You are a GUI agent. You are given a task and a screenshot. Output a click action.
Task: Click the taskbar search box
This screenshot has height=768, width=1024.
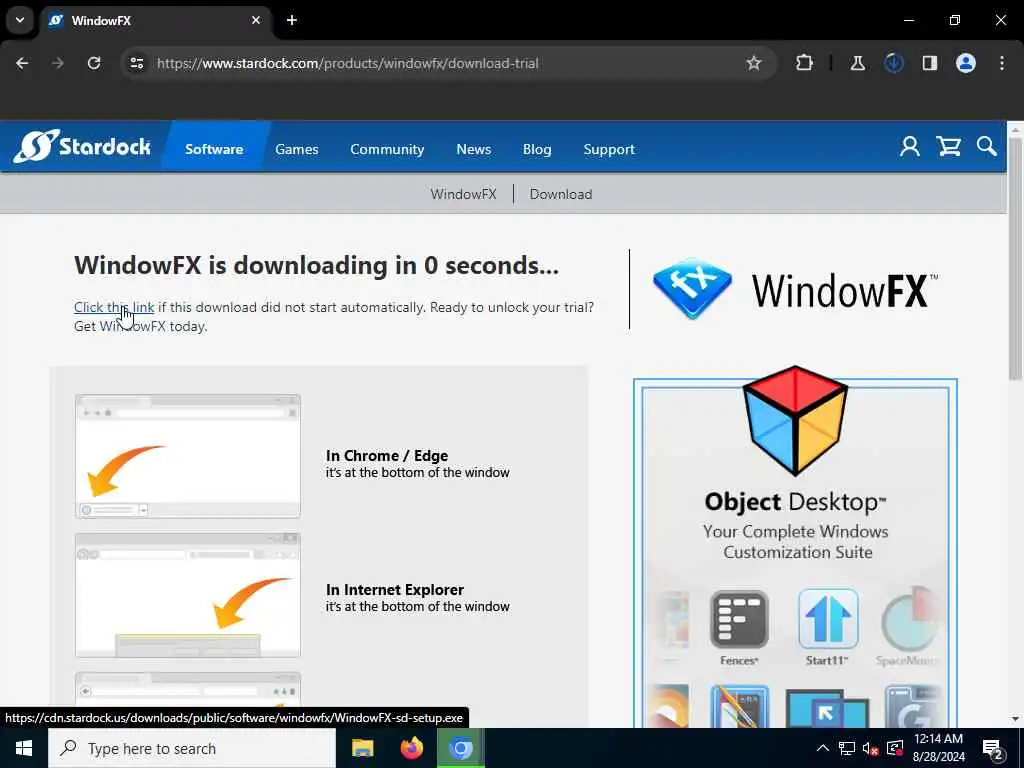[x=192, y=748]
